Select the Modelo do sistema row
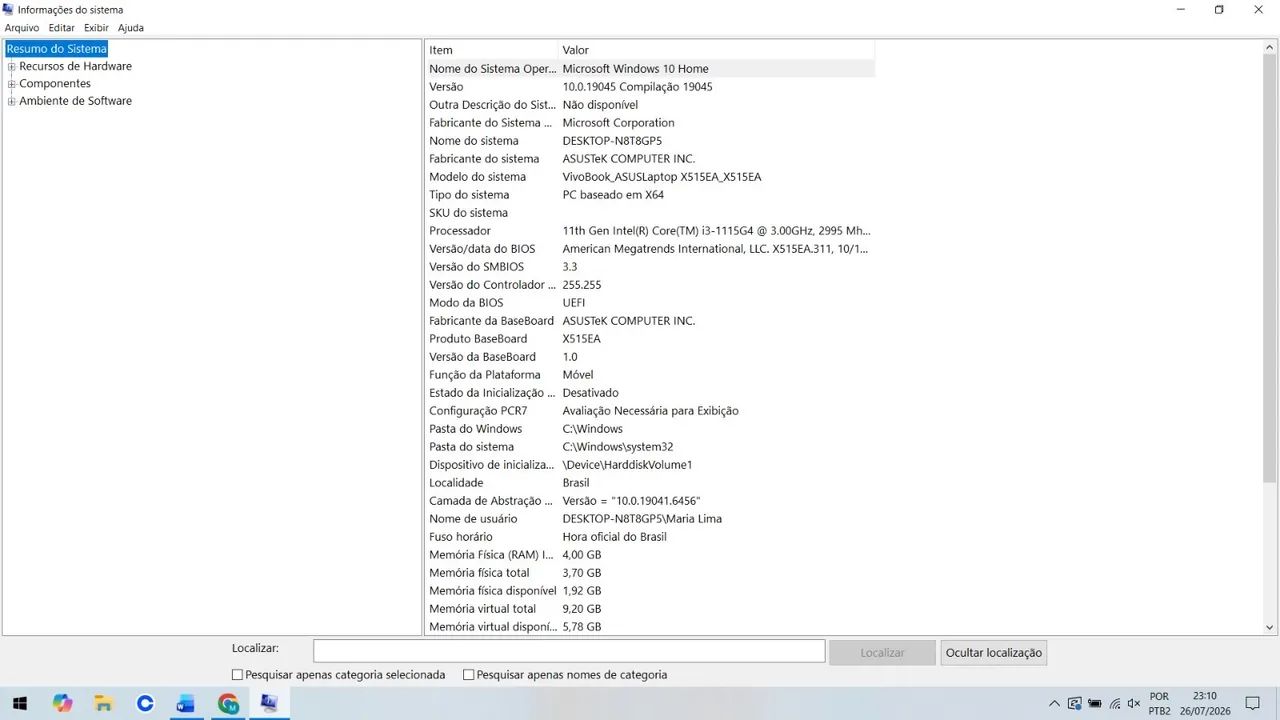The width and height of the screenshot is (1280, 720). pyautogui.click(x=650, y=177)
